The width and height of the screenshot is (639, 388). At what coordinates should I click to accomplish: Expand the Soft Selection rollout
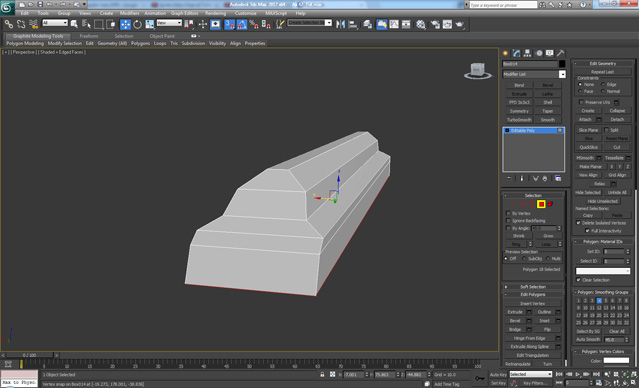pos(533,287)
